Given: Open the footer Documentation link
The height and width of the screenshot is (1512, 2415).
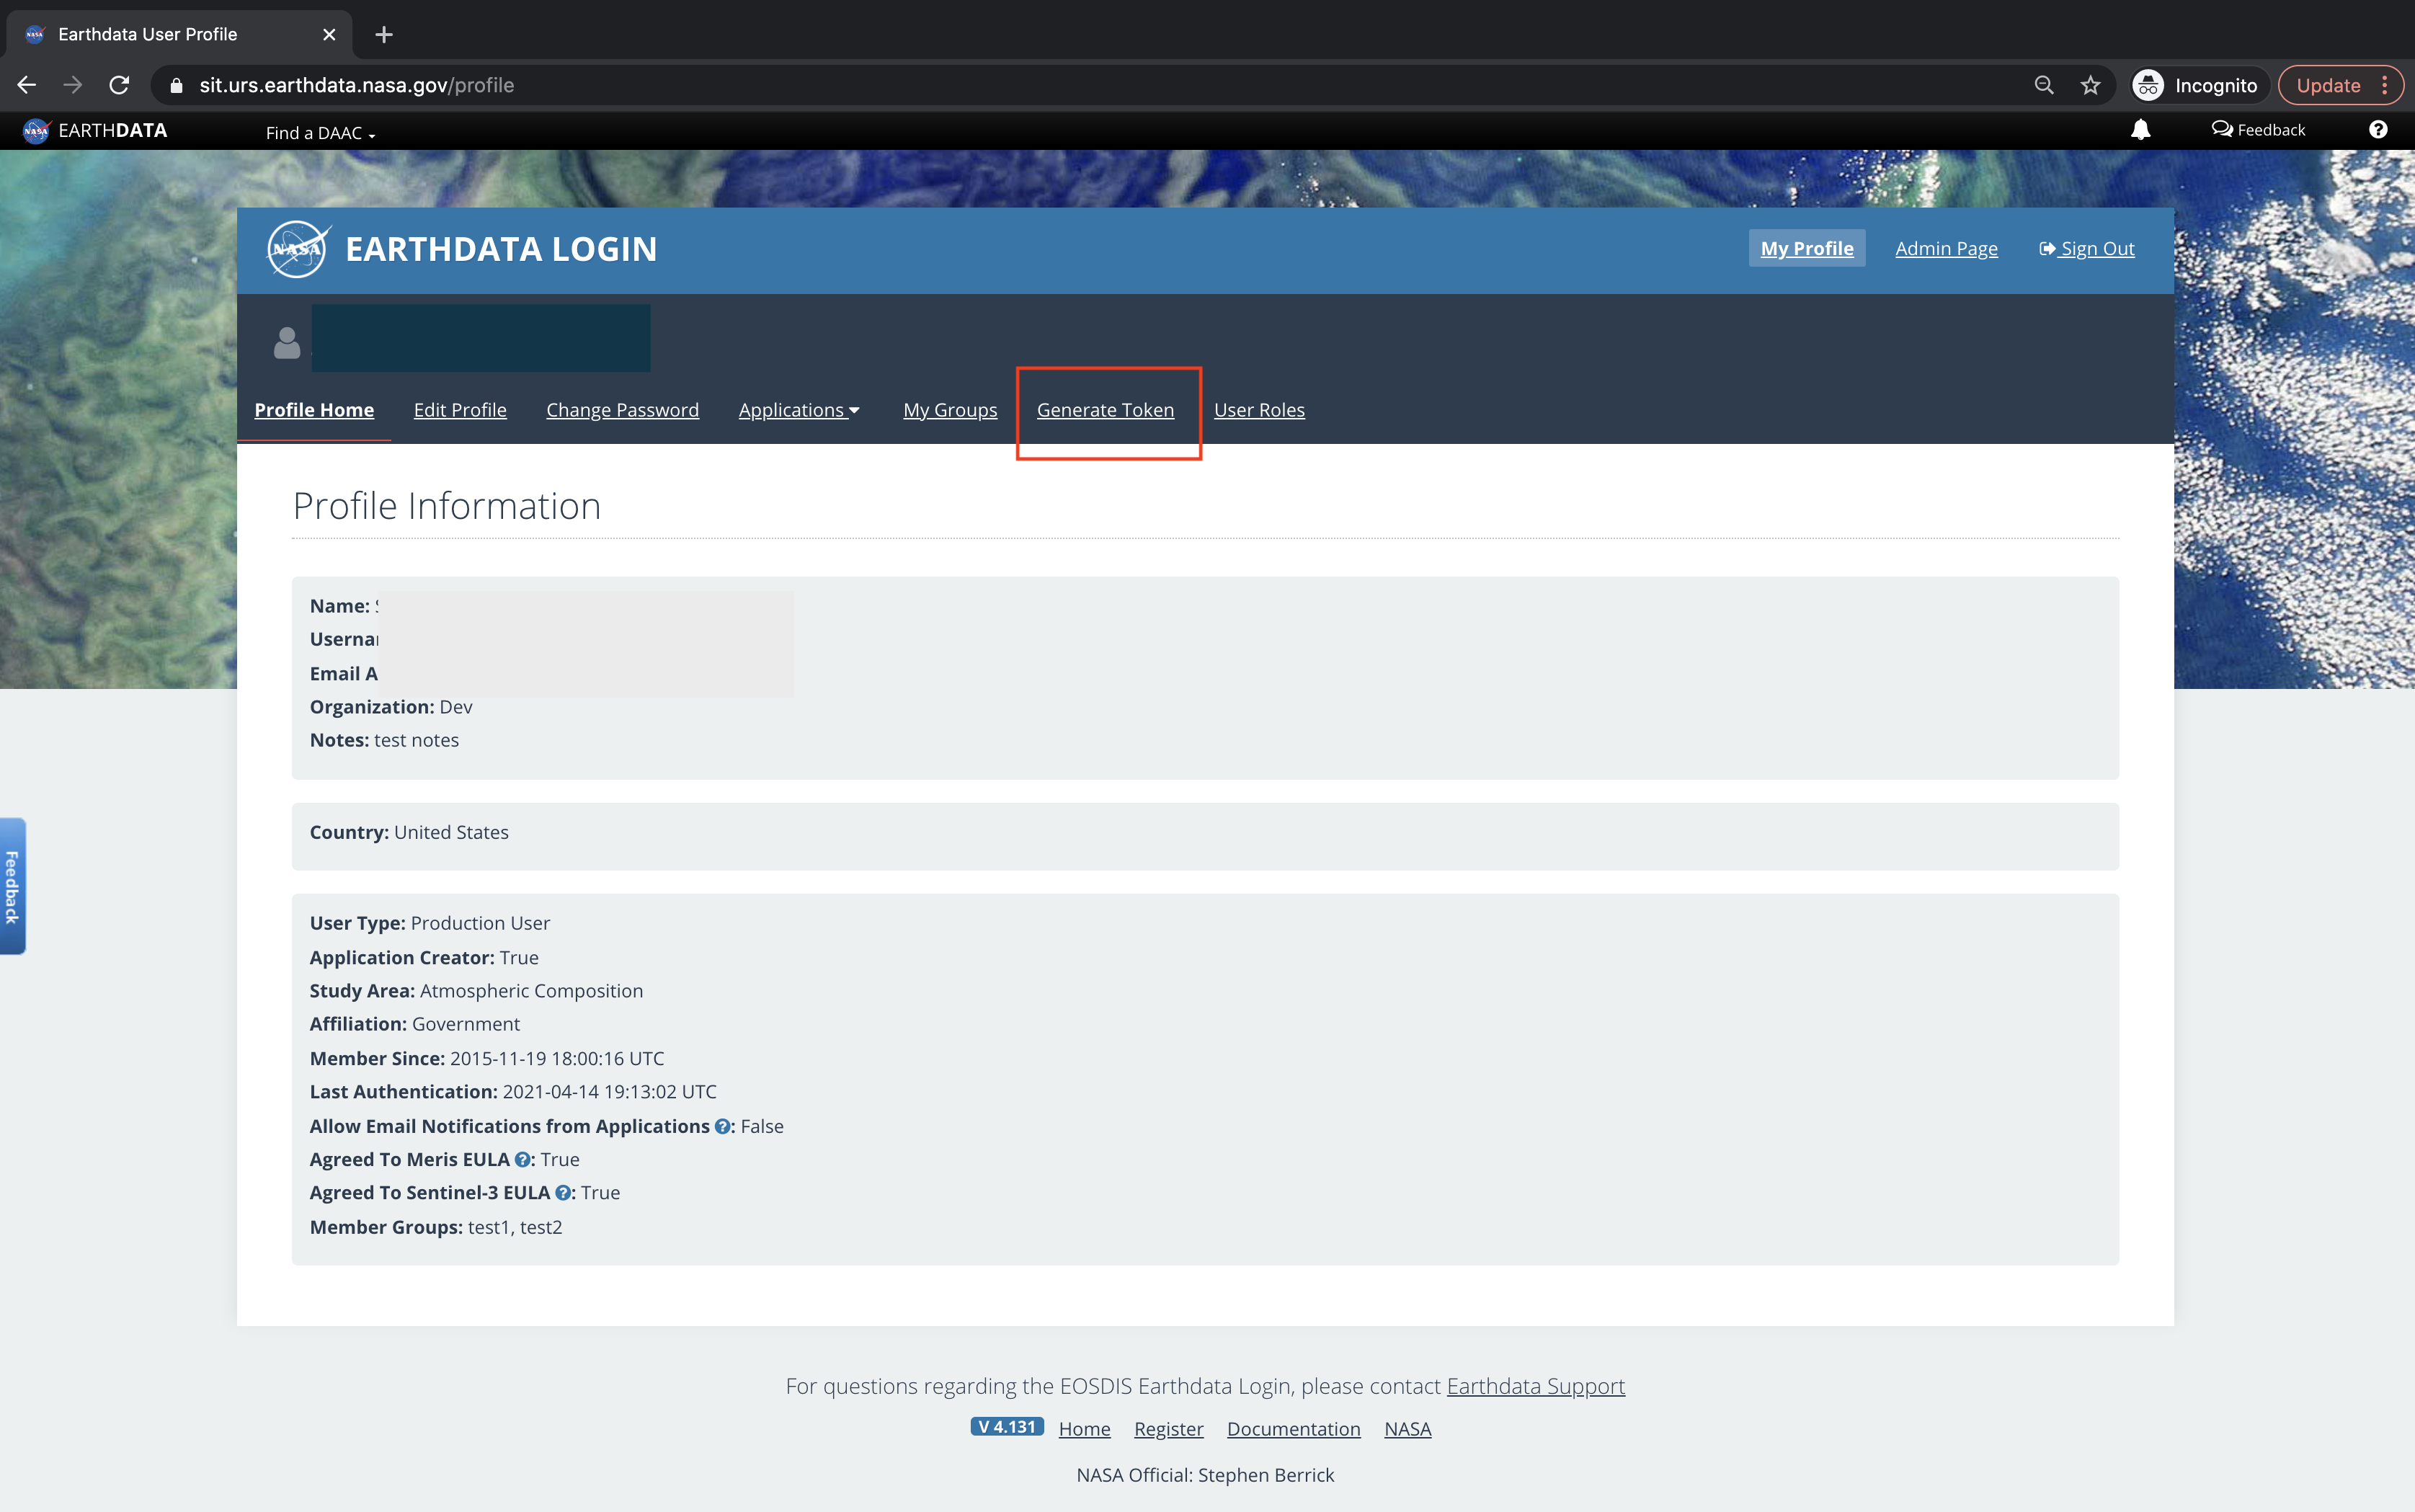Looking at the screenshot, I should click(1293, 1429).
